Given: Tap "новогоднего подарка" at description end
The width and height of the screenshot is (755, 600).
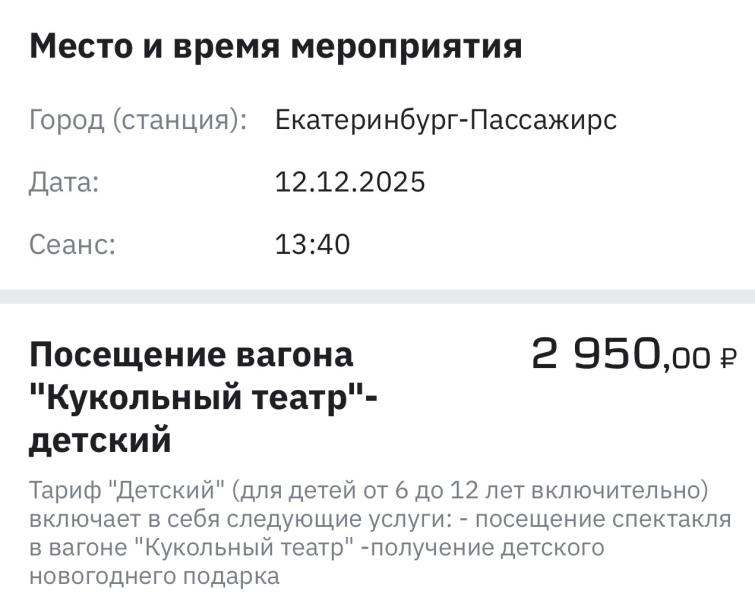Looking at the screenshot, I should (x=154, y=576).
